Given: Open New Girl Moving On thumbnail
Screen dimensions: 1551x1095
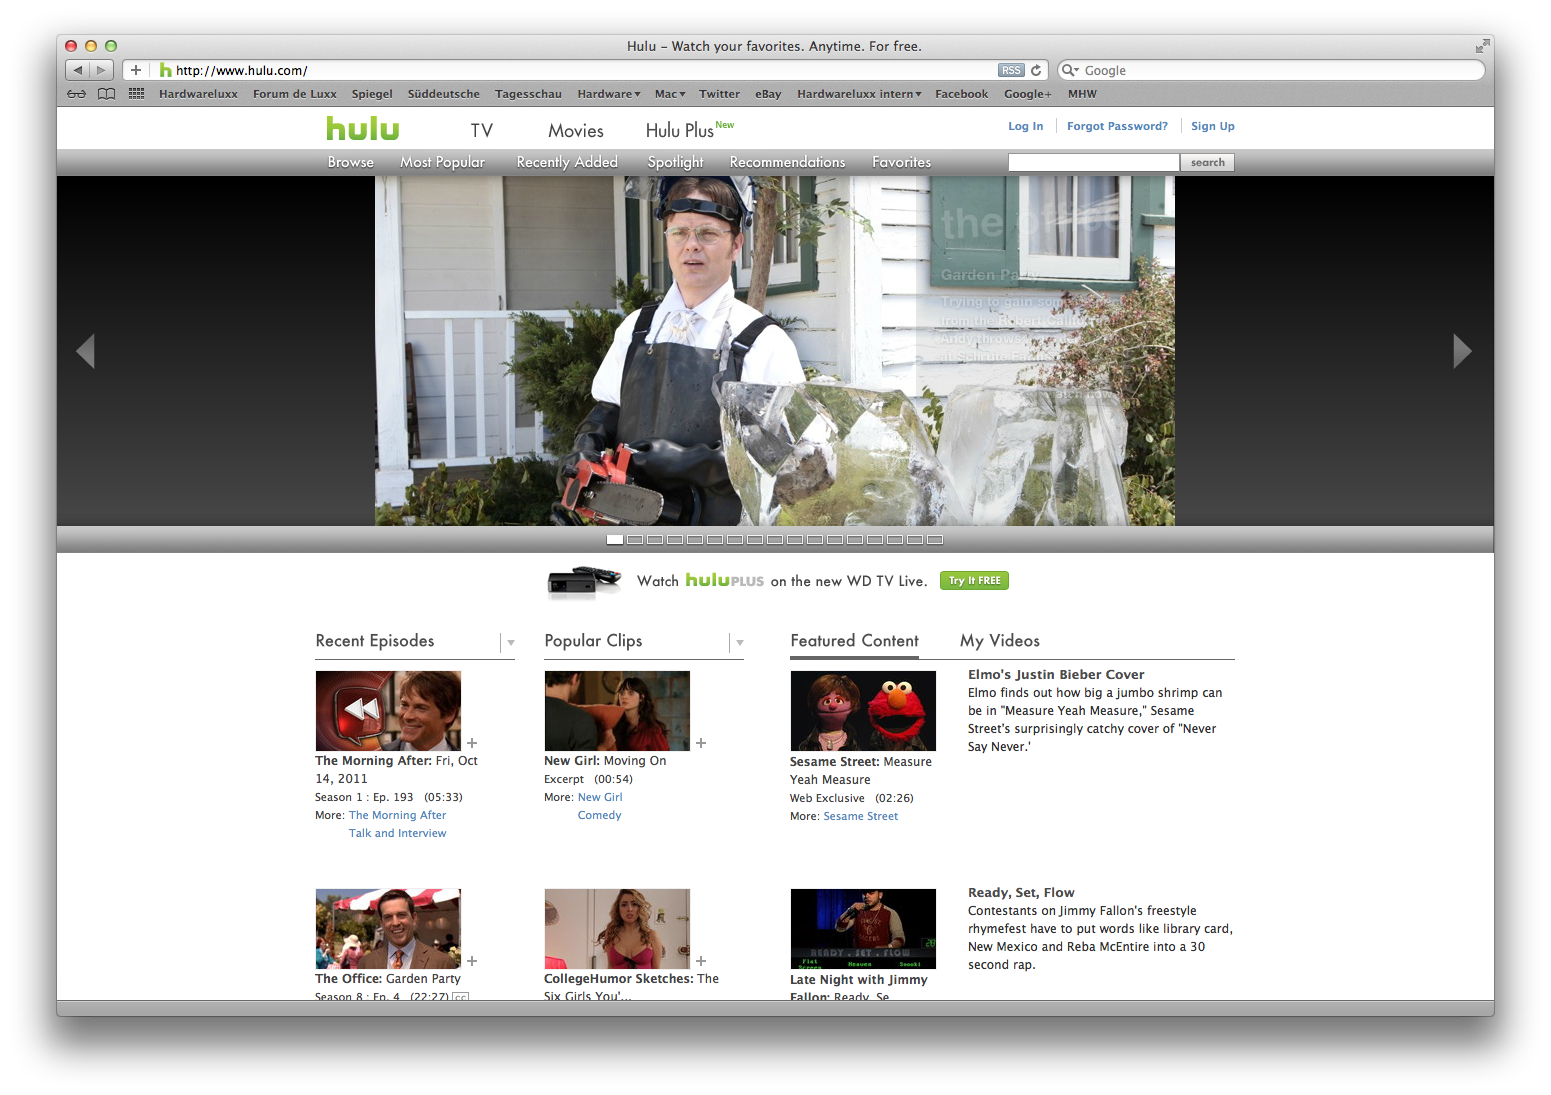Looking at the screenshot, I should (617, 711).
